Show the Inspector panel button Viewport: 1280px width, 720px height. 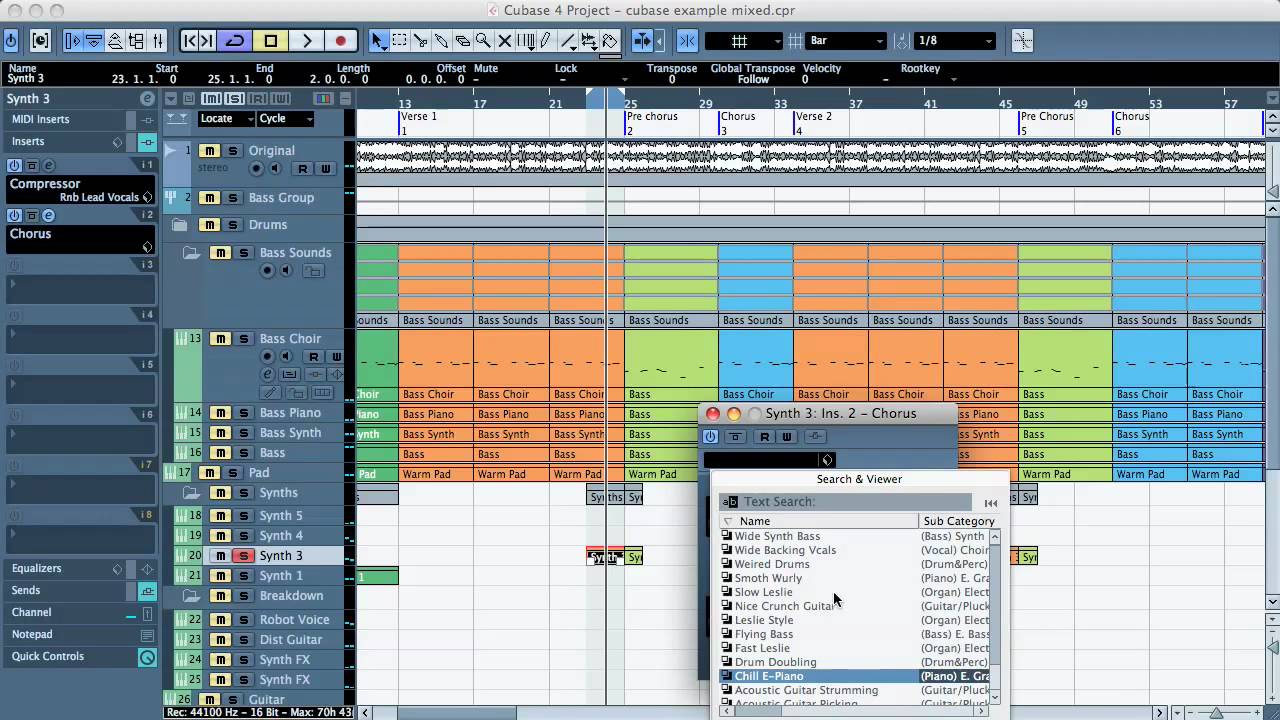[72, 41]
